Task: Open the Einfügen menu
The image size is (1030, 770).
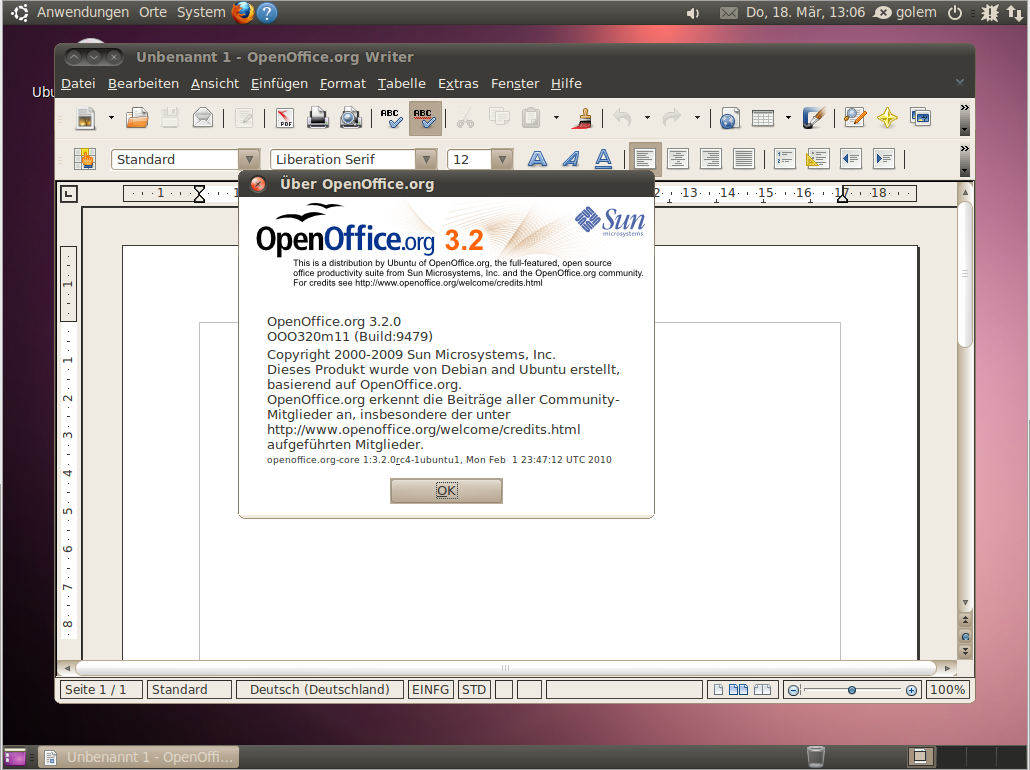Action: click(279, 83)
